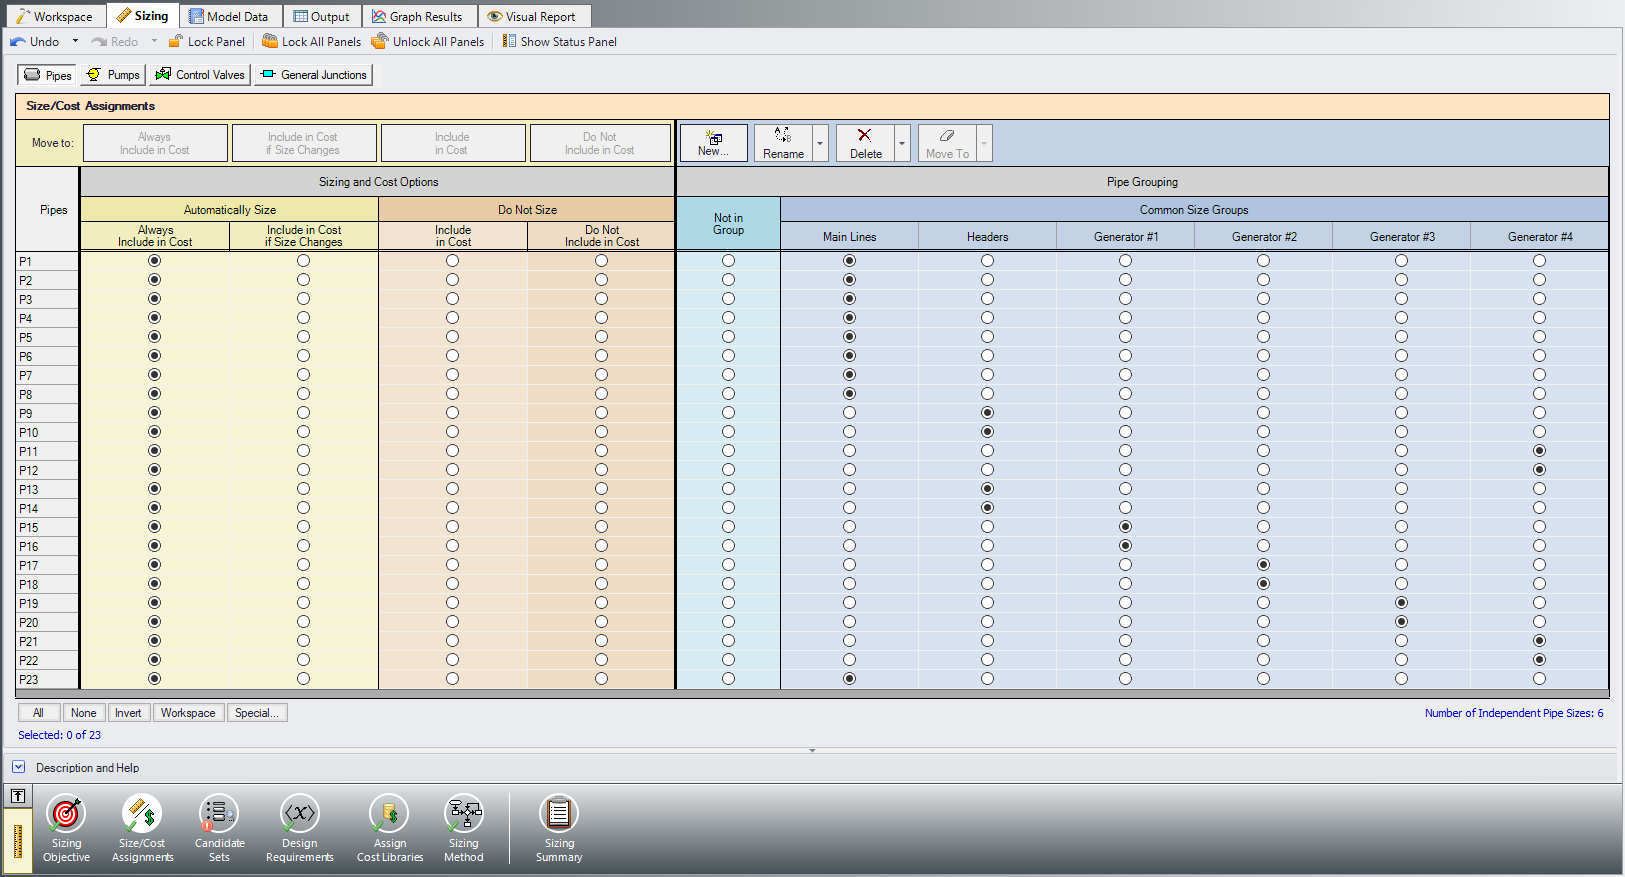Open the Design Requirements icon
The width and height of the screenshot is (1625, 877).
(x=299, y=814)
